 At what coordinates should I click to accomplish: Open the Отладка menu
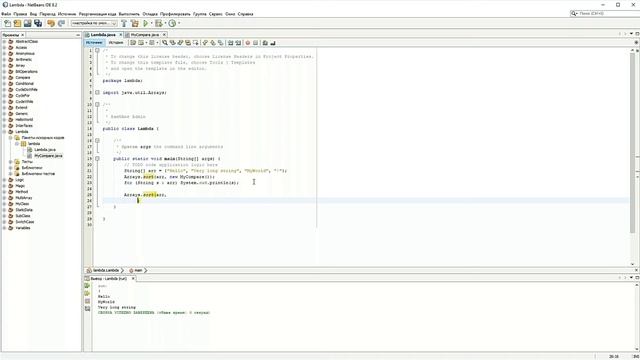click(150, 14)
